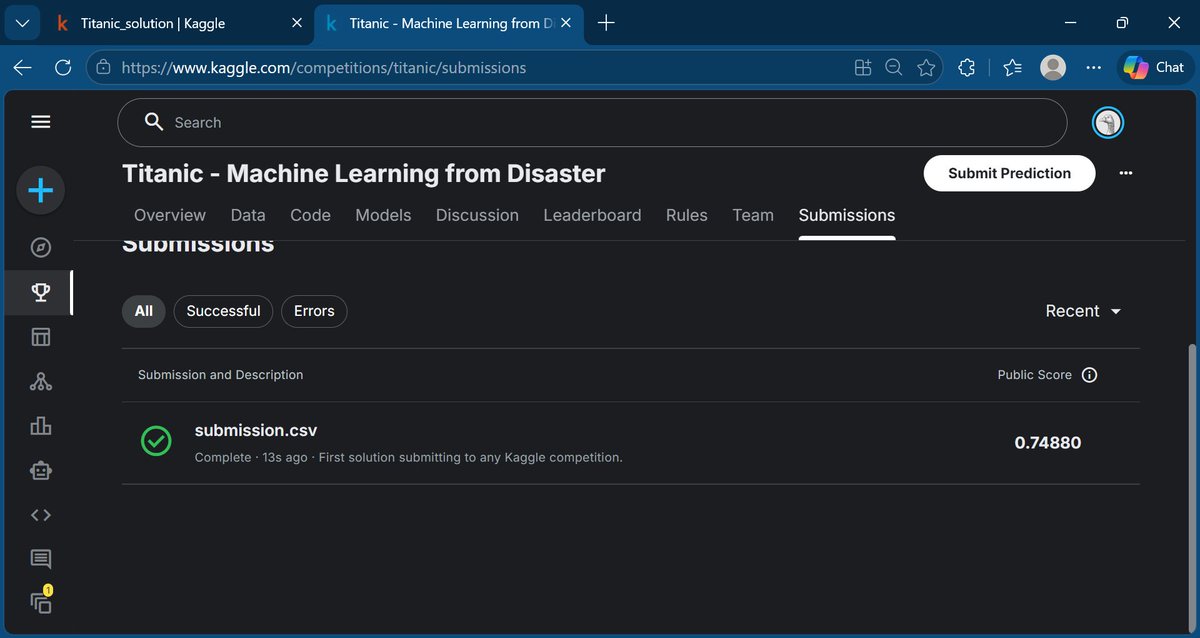Go to the Models tab
This screenshot has width=1200, height=638.
tap(383, 215)
